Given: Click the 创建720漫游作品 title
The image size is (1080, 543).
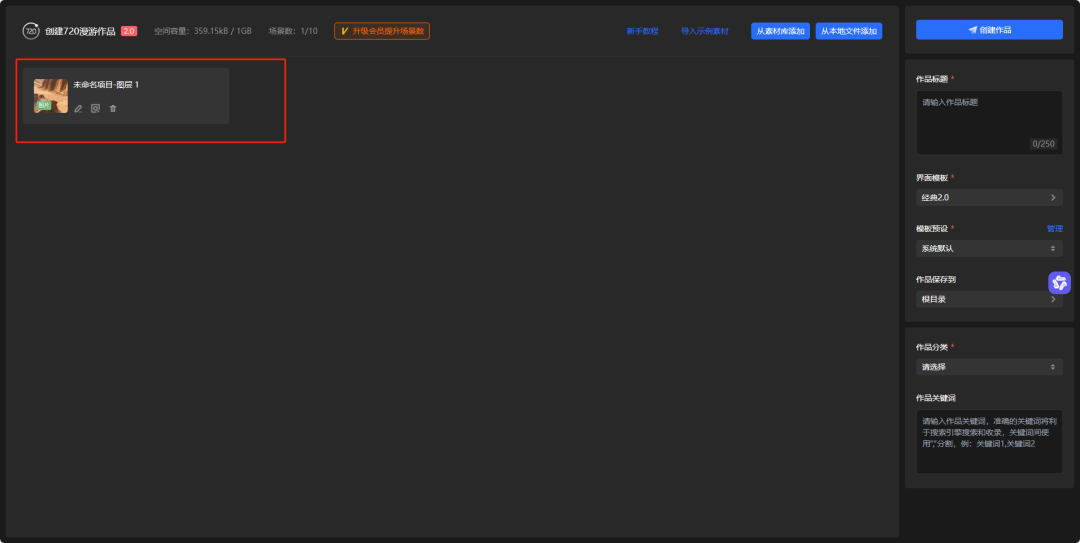Looking at the screenshot, I should 80,31.
